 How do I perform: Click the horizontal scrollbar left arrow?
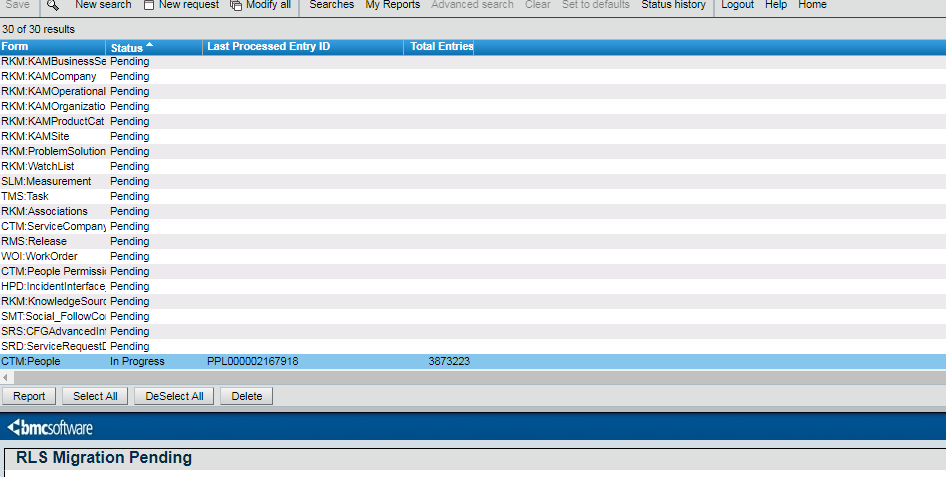5,377
